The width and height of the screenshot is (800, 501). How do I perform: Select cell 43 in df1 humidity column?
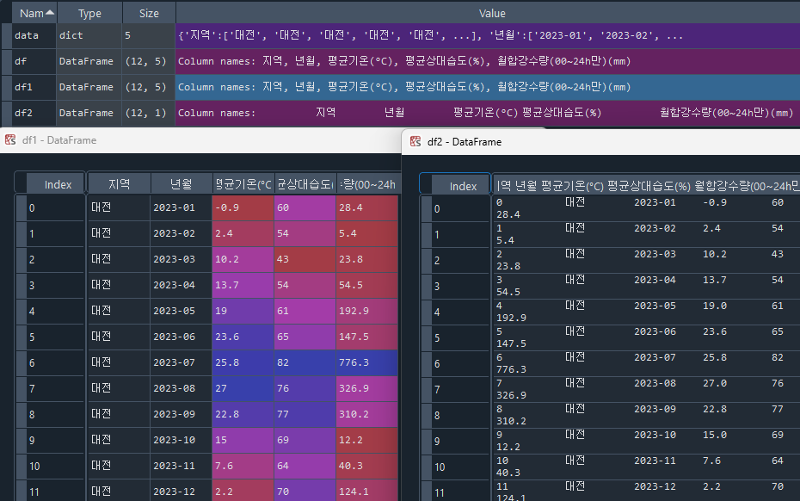coord(305,260)
